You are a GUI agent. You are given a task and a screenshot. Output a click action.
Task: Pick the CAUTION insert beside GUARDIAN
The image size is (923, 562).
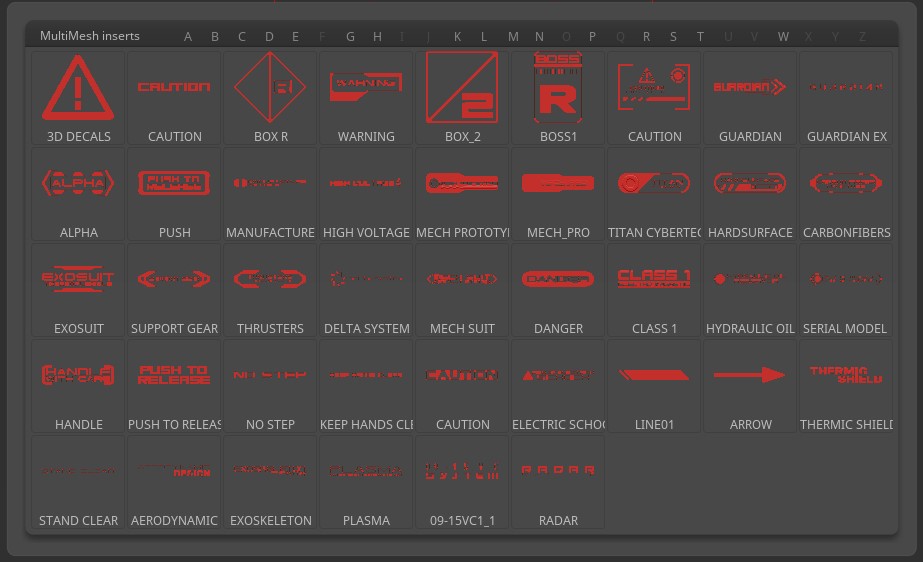click(654, 98)
